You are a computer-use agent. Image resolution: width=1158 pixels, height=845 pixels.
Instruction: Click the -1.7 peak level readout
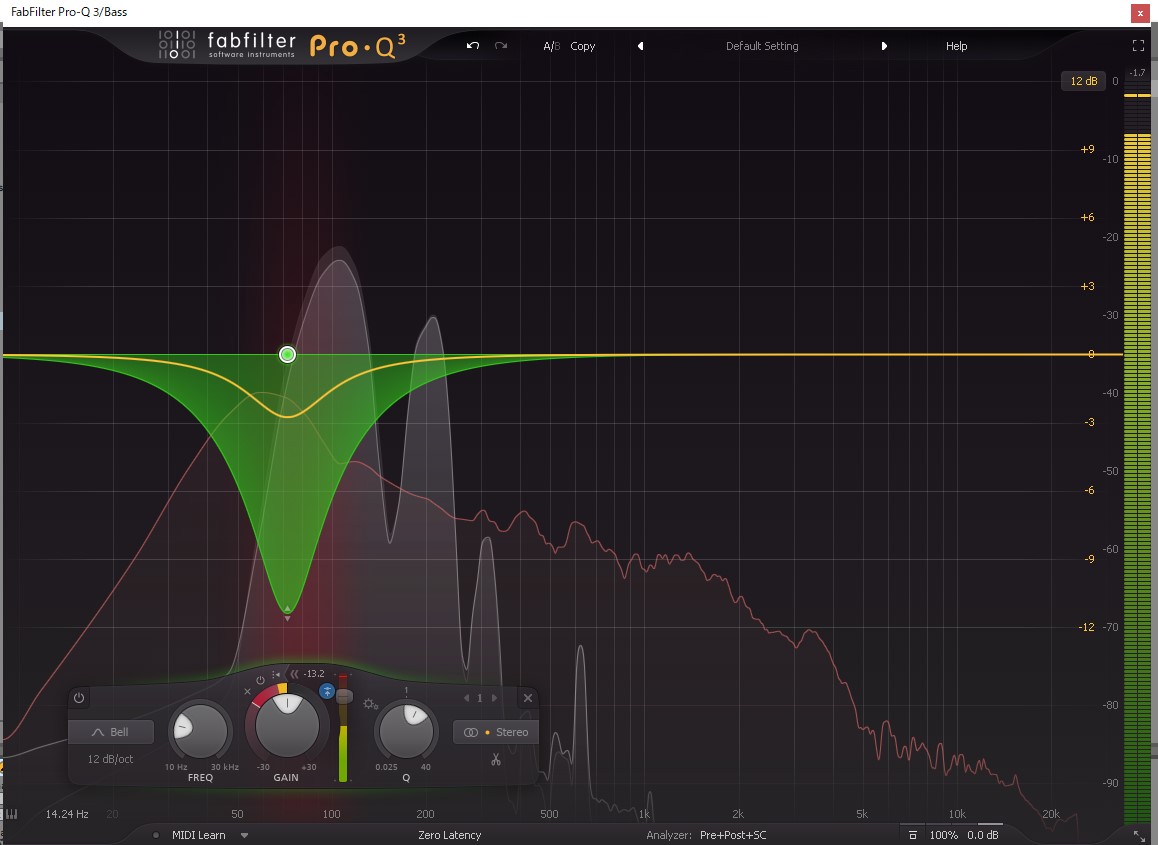(x=1137, y=72)
